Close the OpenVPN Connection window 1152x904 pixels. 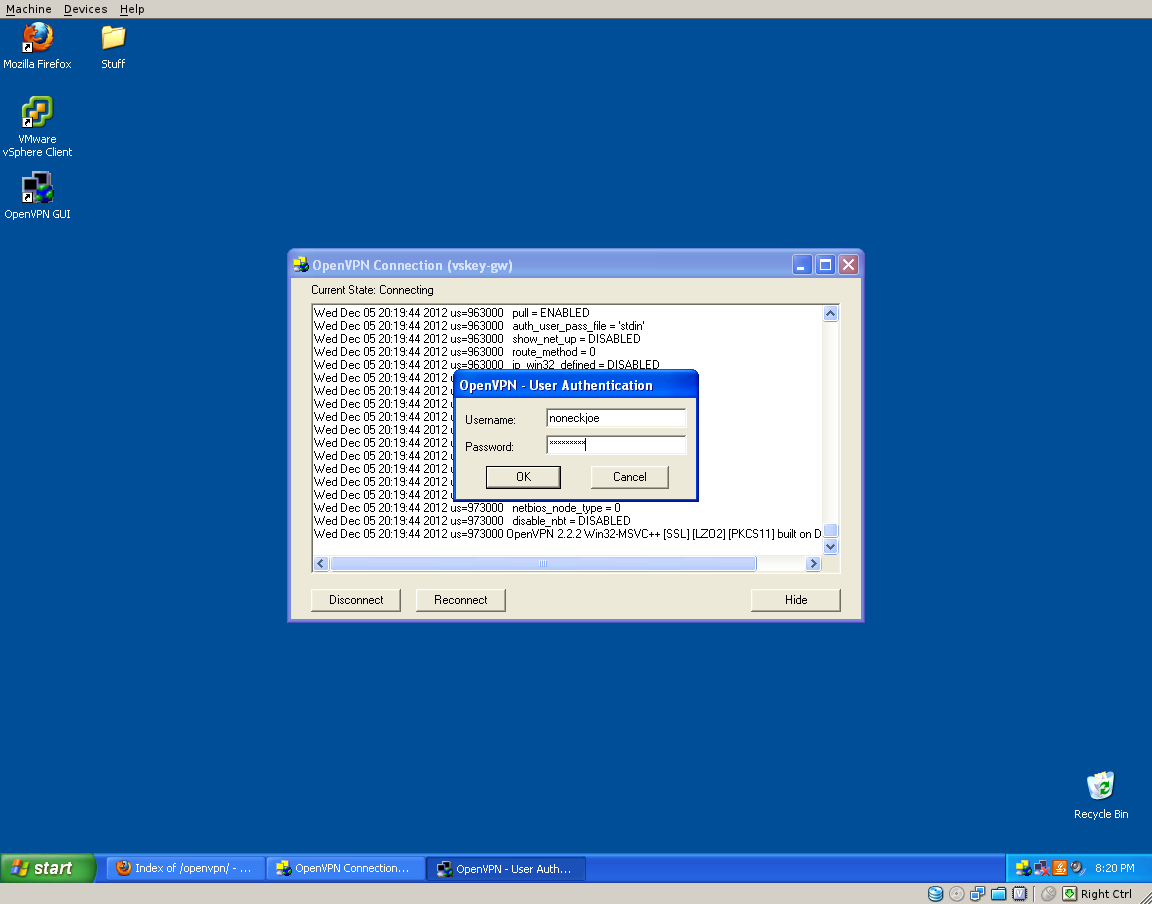tap(849, 265)
